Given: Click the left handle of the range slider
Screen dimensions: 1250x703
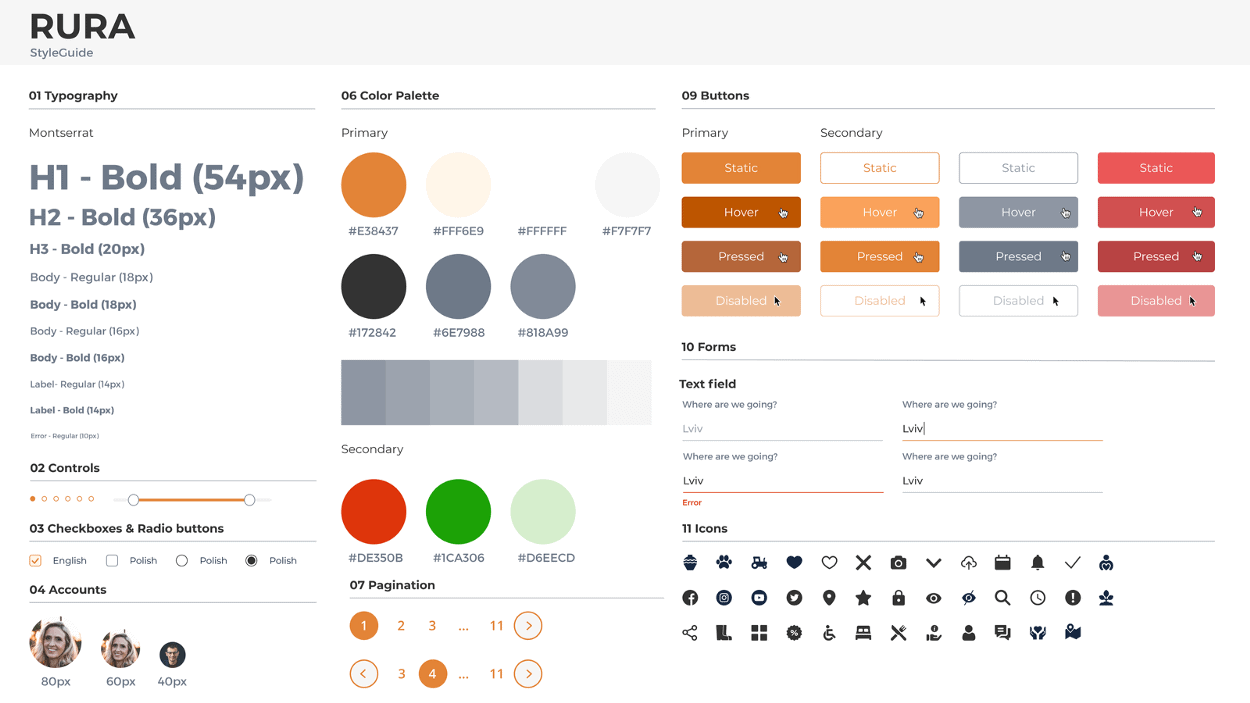Looking at the screenshot, I should click(133, 500).
